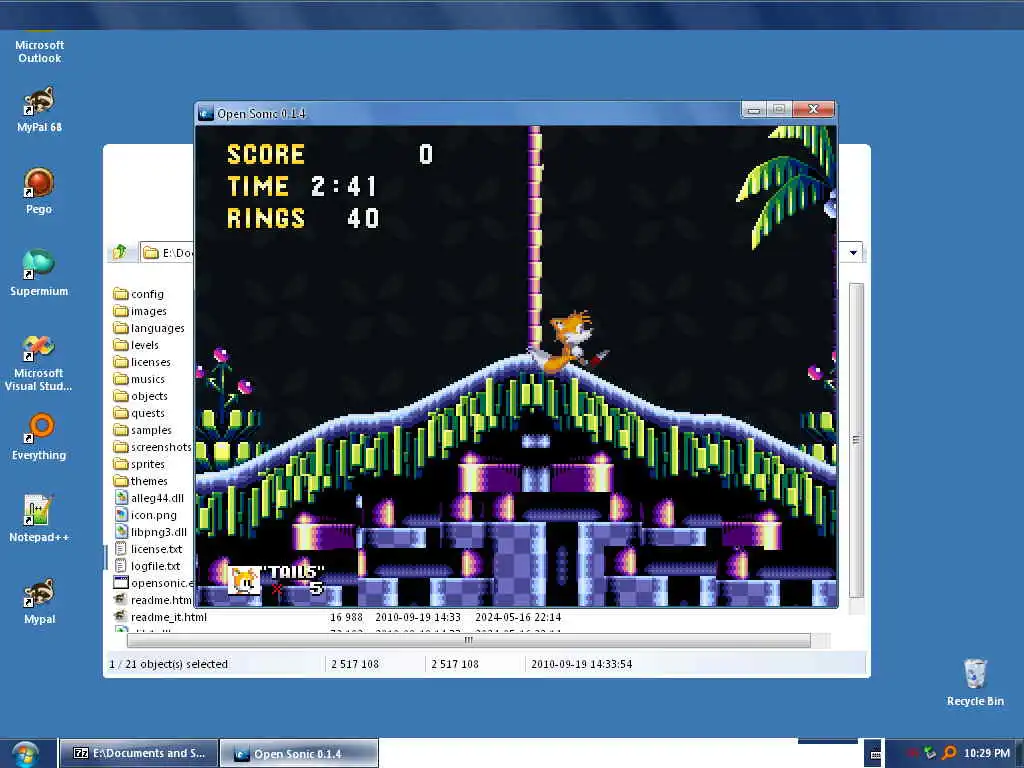Select the languages folder
Viewport: 1024px width, 768px height.
click(149, 328)
